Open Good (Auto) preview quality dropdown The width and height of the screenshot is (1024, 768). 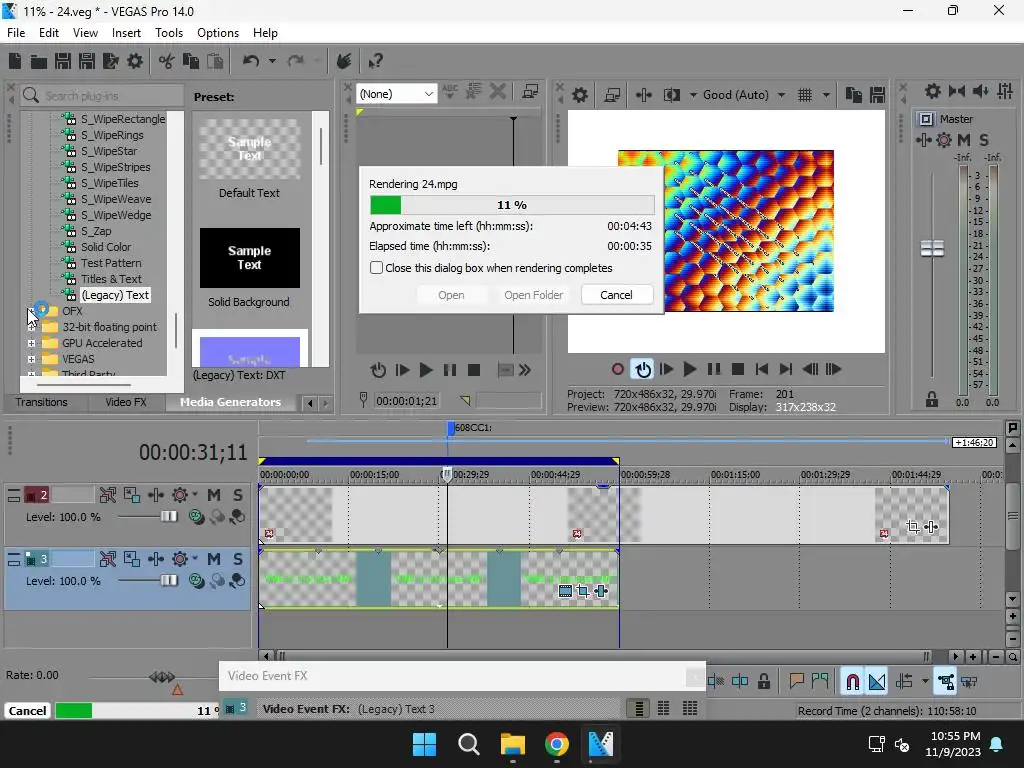pos(781,95)
